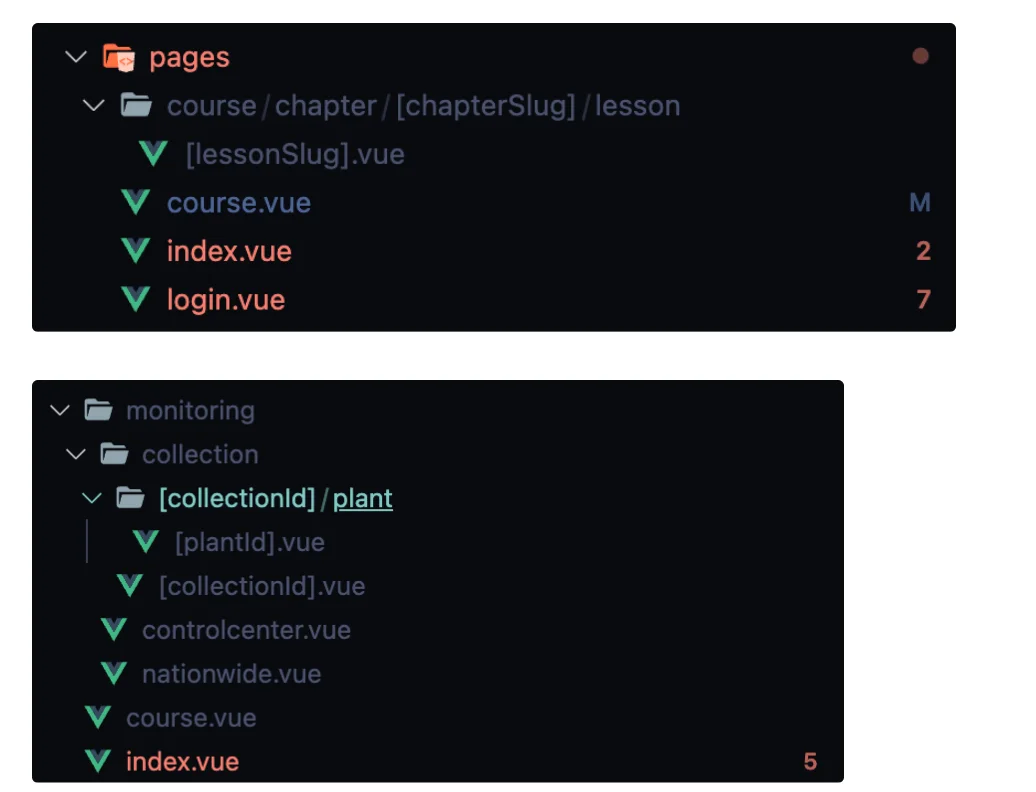Image resolution: width=1036 pixels, height=792 pixels.
Task: Click the orange pages folder icon
Action: click(x=119, y=58)
